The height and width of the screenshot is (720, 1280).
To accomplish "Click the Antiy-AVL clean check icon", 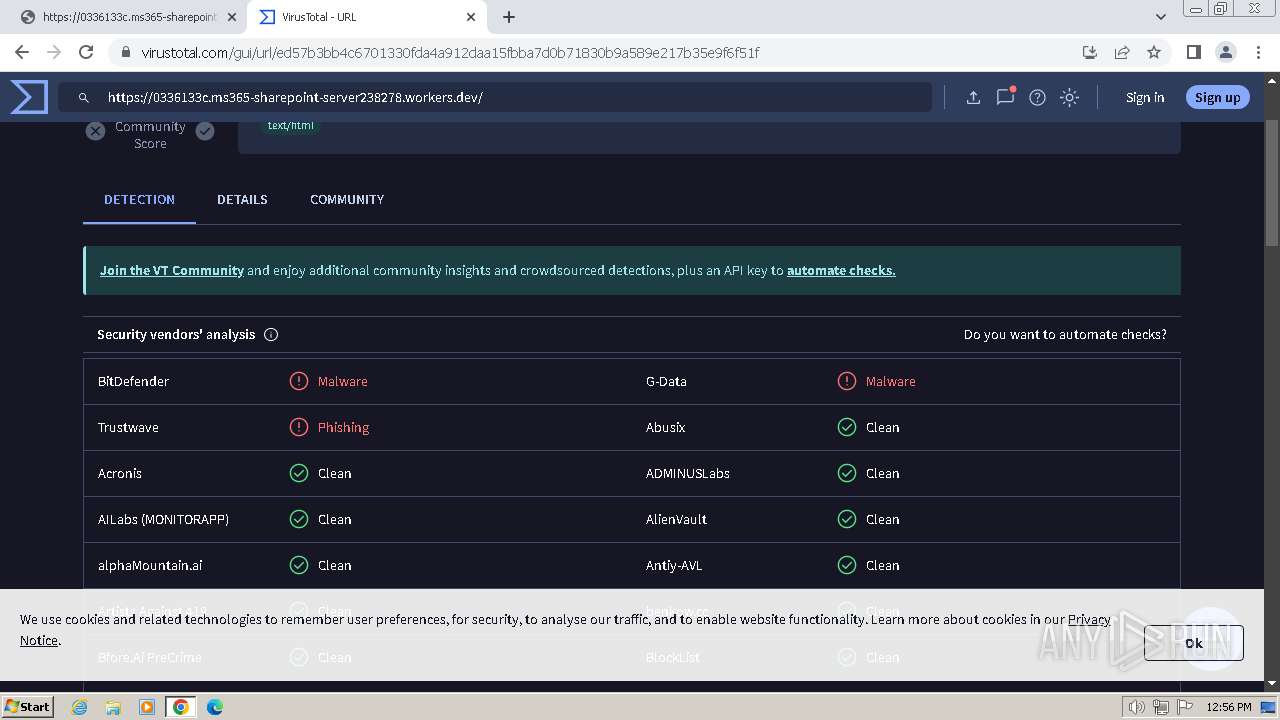I will tap(847, 565).
